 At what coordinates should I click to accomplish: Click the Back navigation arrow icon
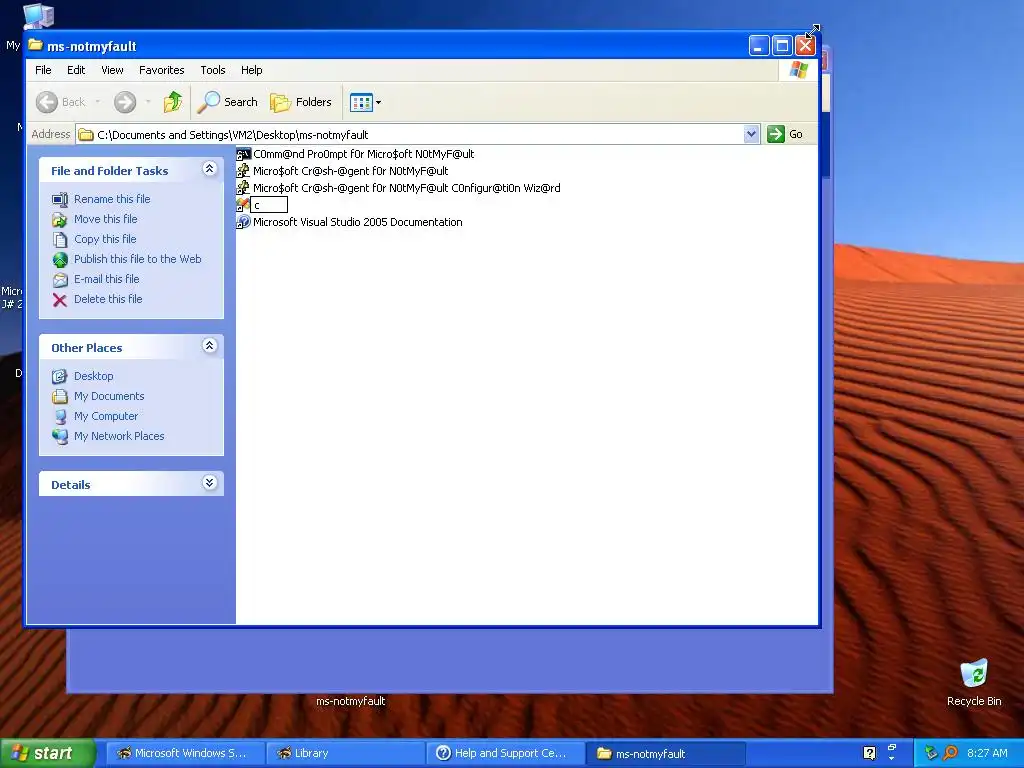point(47,102)
